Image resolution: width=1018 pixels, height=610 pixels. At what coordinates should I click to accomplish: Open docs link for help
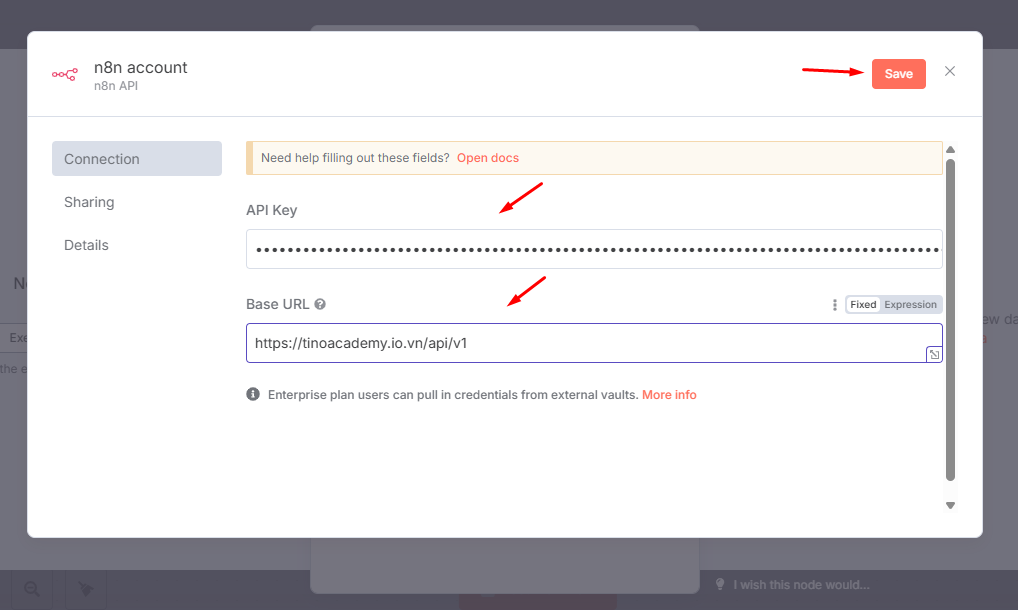click(488, 158)
